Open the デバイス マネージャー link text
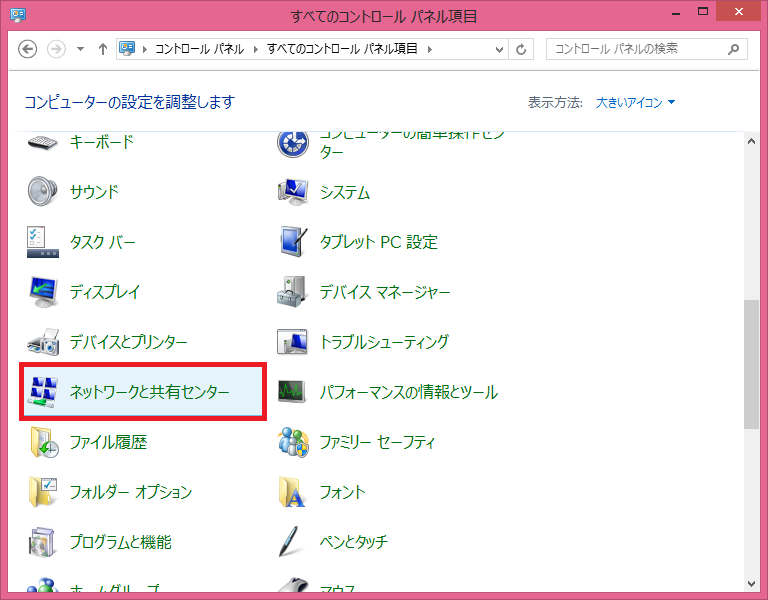768x600 pixels. (x=385, y=292)
